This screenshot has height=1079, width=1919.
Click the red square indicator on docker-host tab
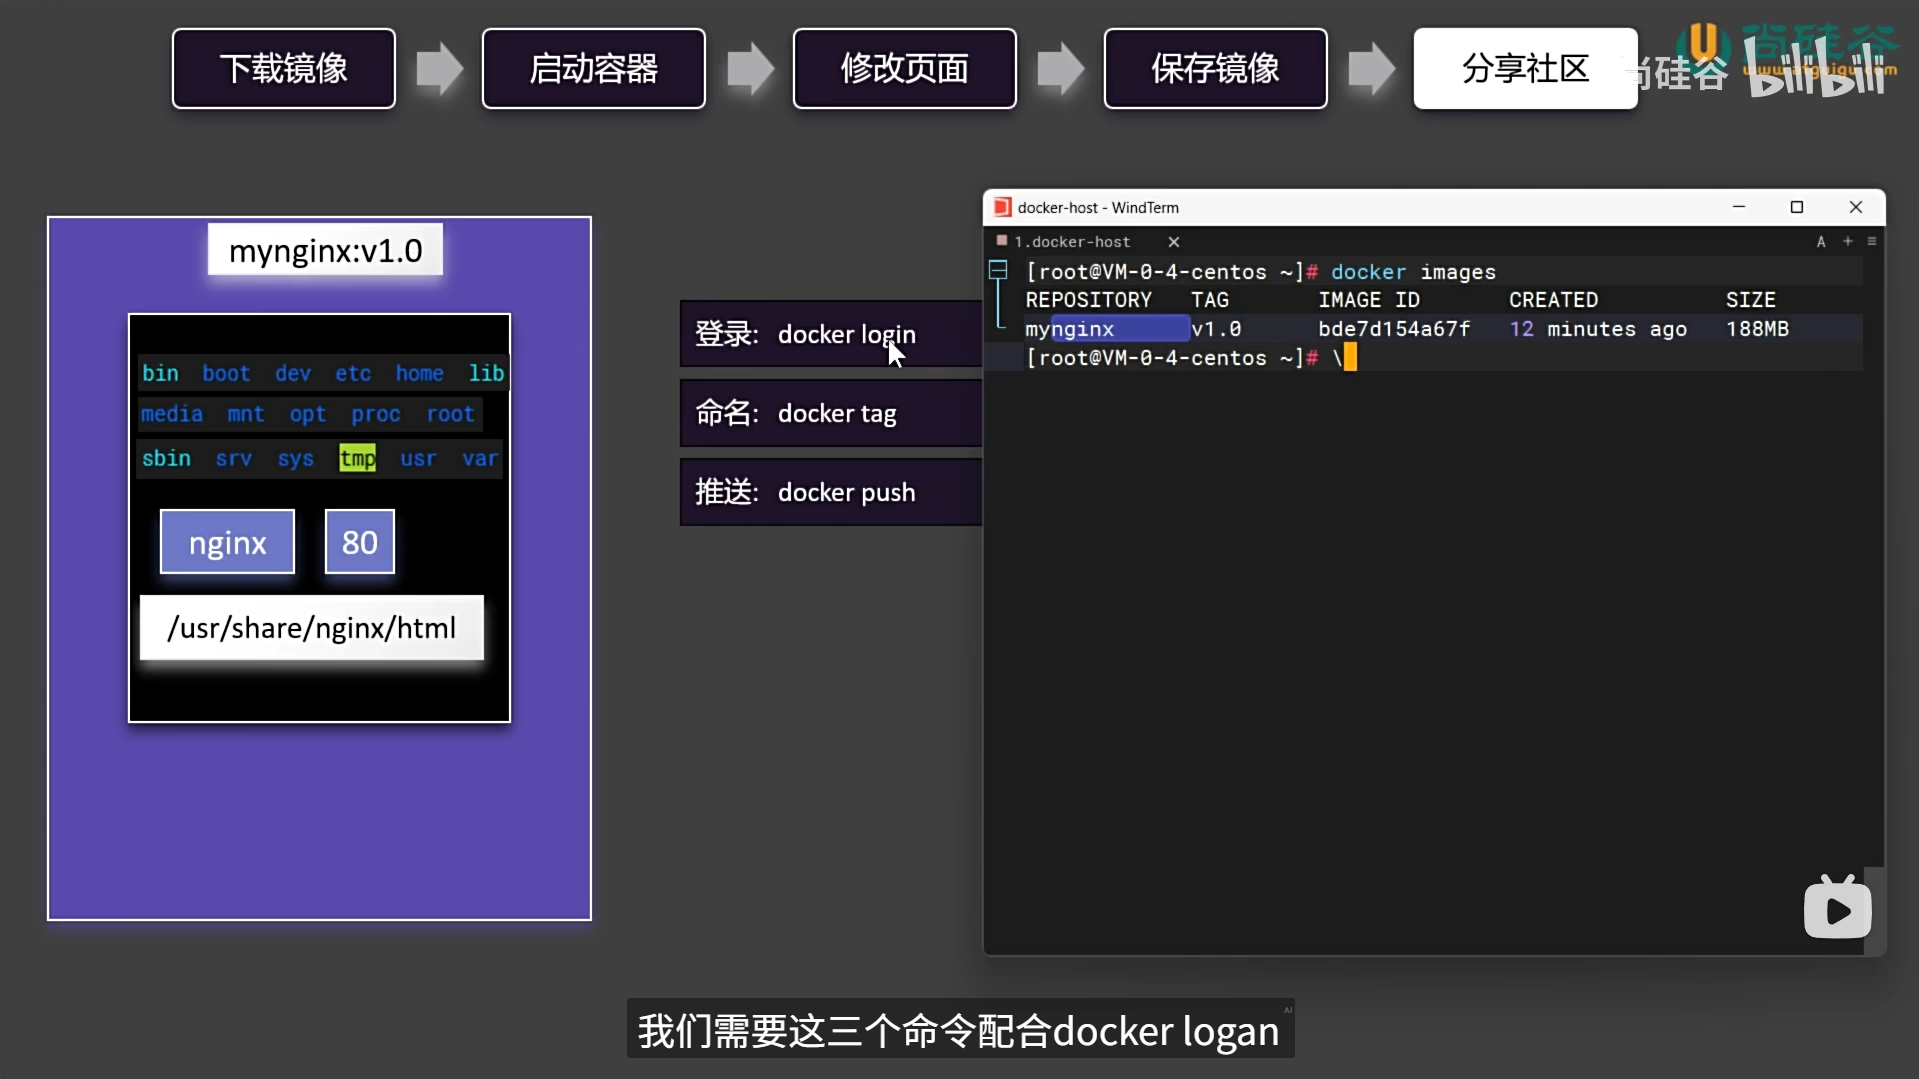pos(1001,241)
